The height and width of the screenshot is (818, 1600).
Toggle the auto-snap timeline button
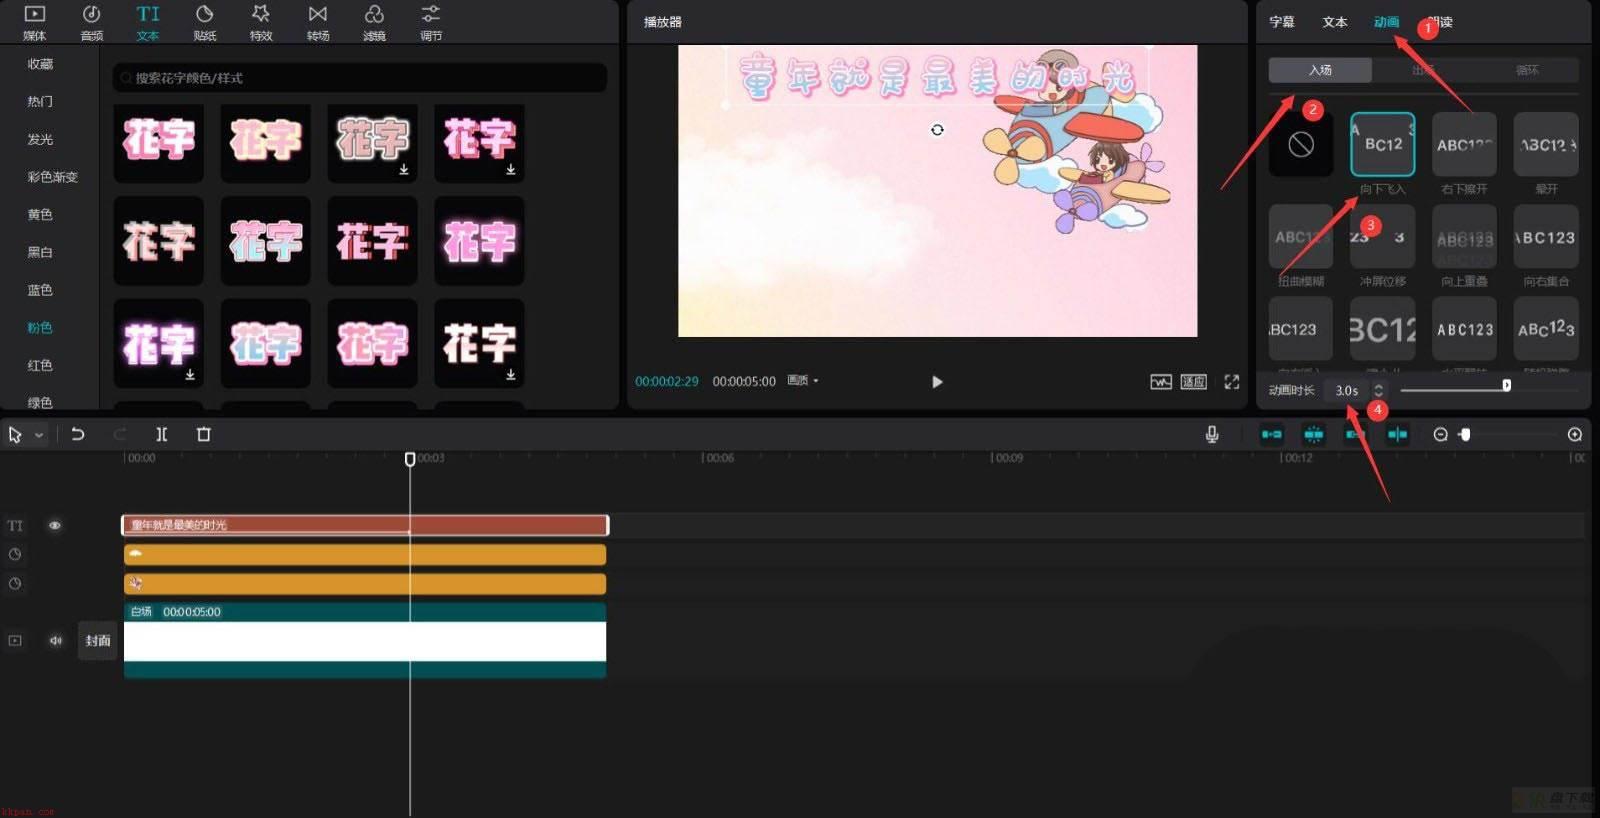[1313, 434]
